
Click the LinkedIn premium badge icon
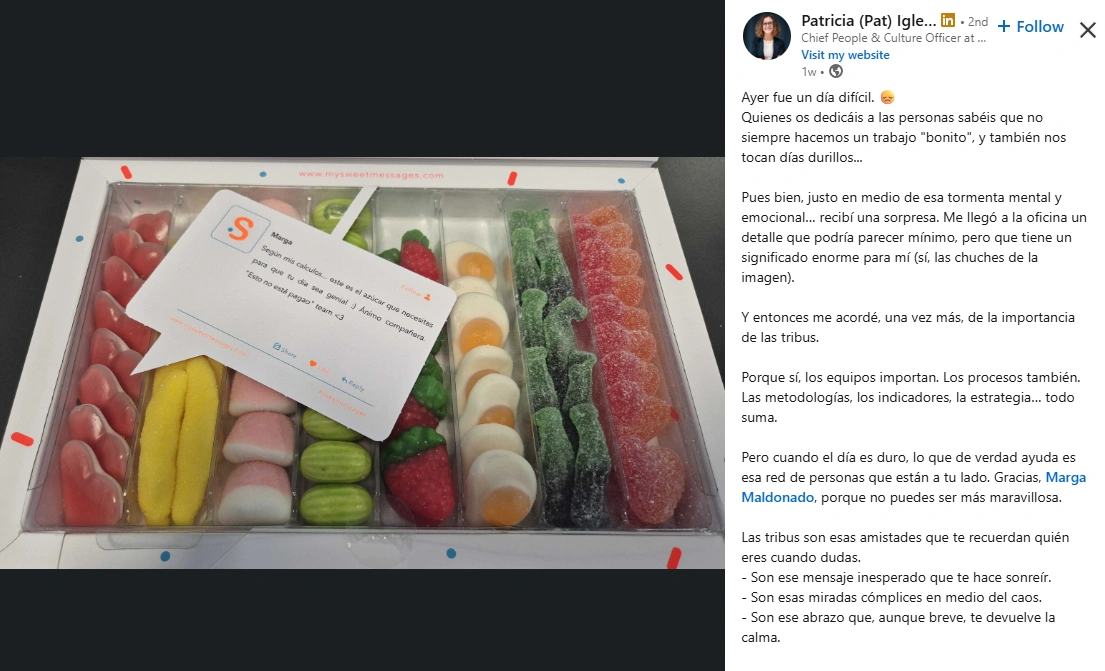tap(948, 20)
